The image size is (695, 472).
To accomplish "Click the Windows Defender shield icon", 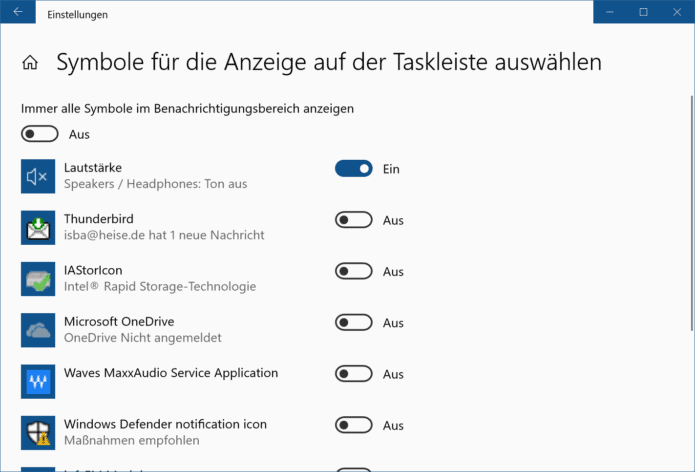I will (38, 432).
